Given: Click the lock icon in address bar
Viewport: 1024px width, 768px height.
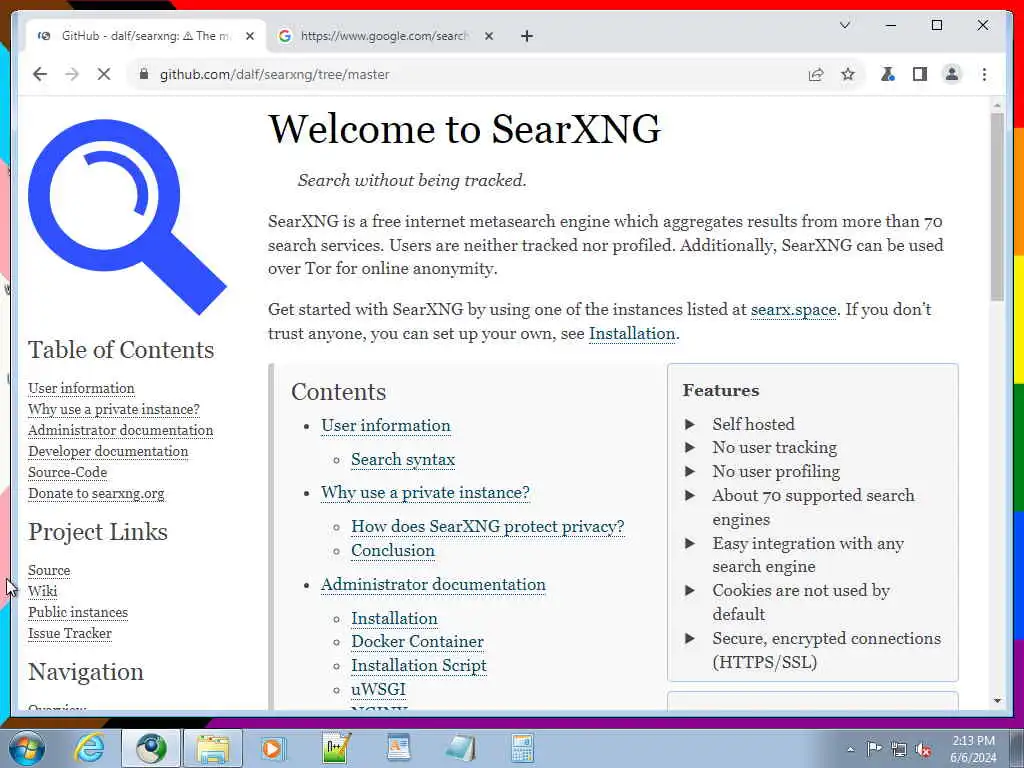Looking at the screenshot, I should click(x=144, y=74).
